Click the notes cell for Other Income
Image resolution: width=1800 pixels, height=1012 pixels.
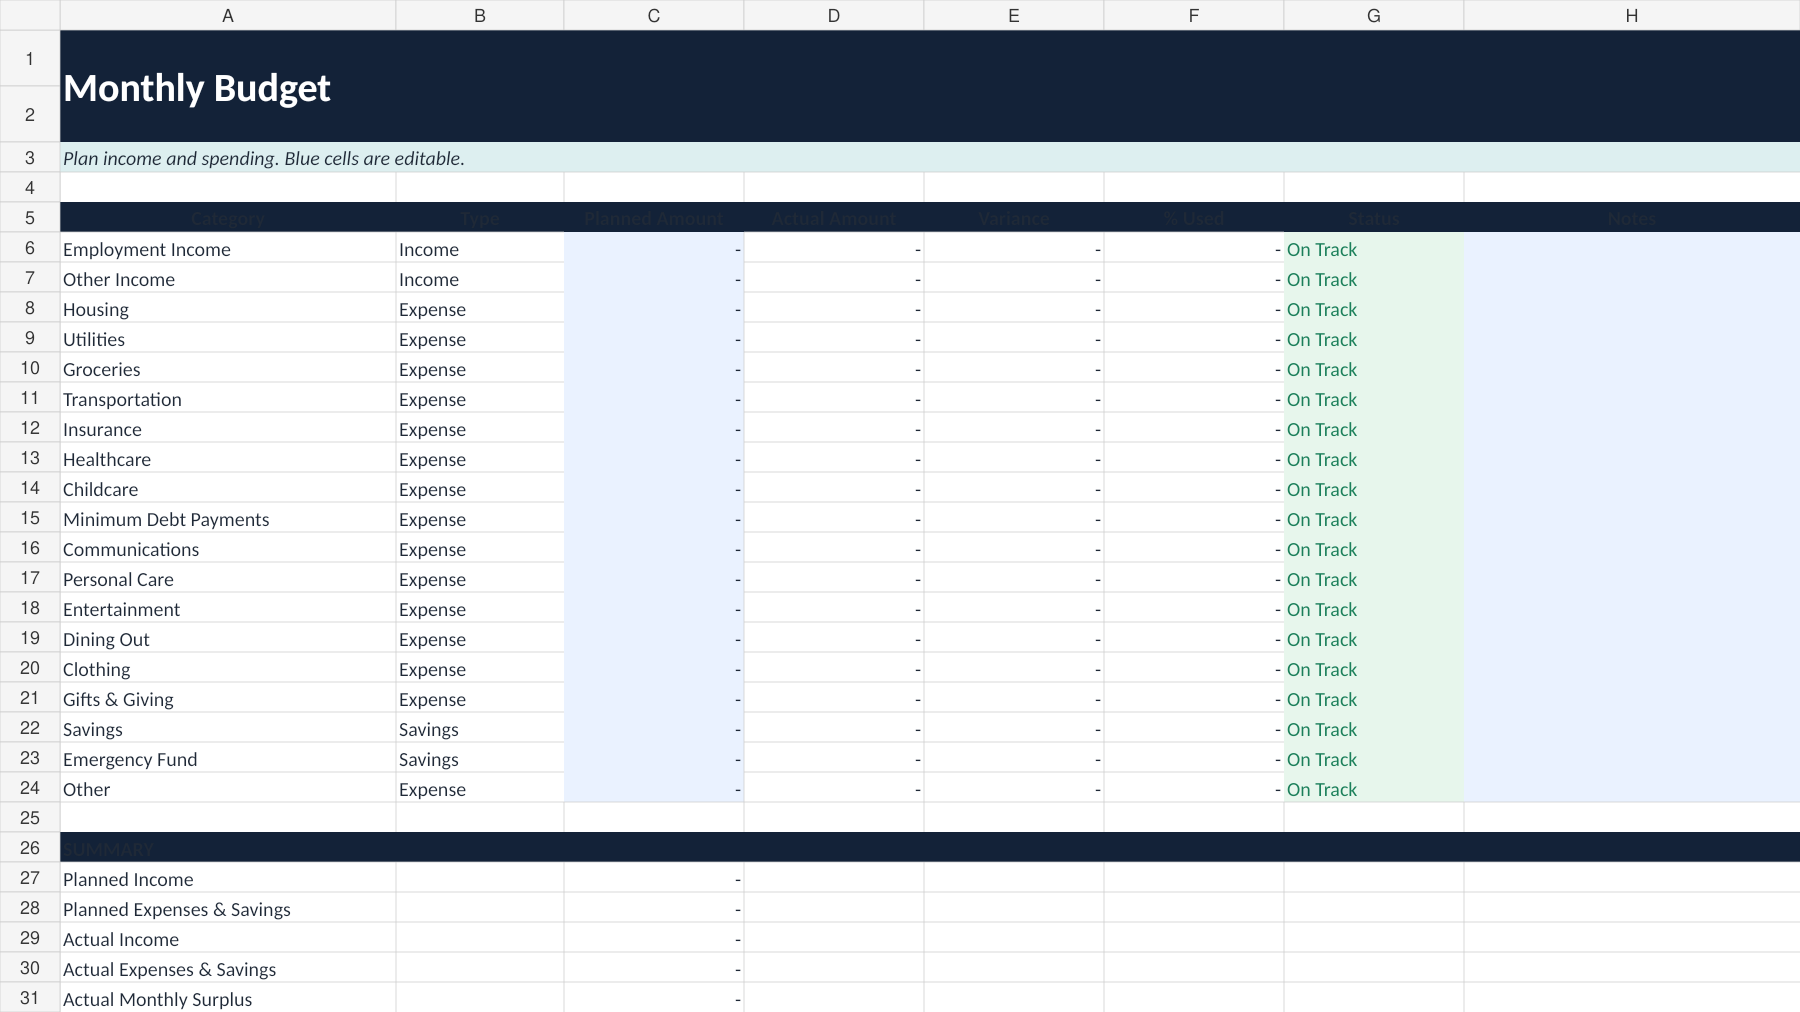click(1632, 278)
